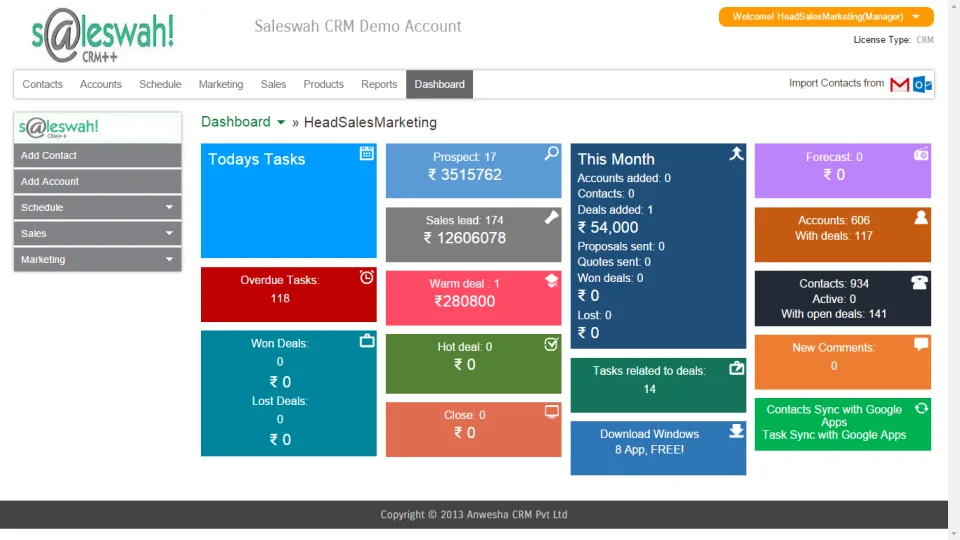Image resolution: width=960 pixels, height=540 pixels.
Task: Open the Hot deal: 0 tile
Action: click(x=473, y=364)
